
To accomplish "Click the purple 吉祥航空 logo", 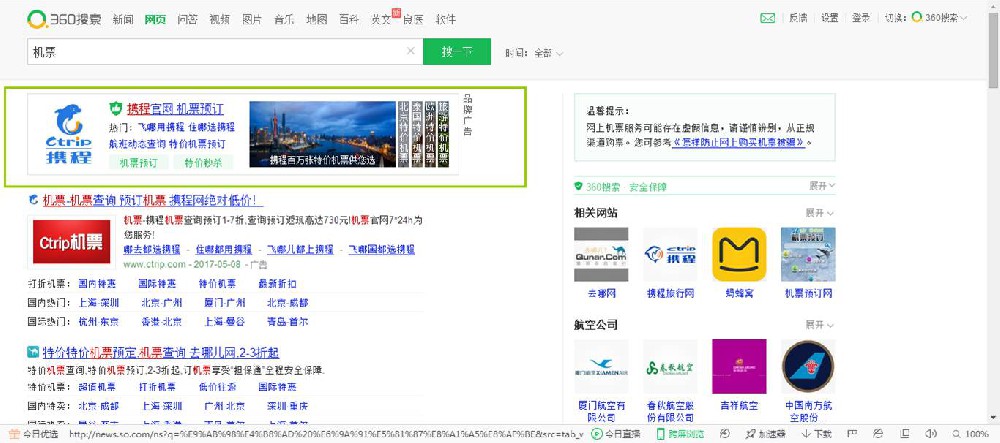I will (x=739, y=367).
